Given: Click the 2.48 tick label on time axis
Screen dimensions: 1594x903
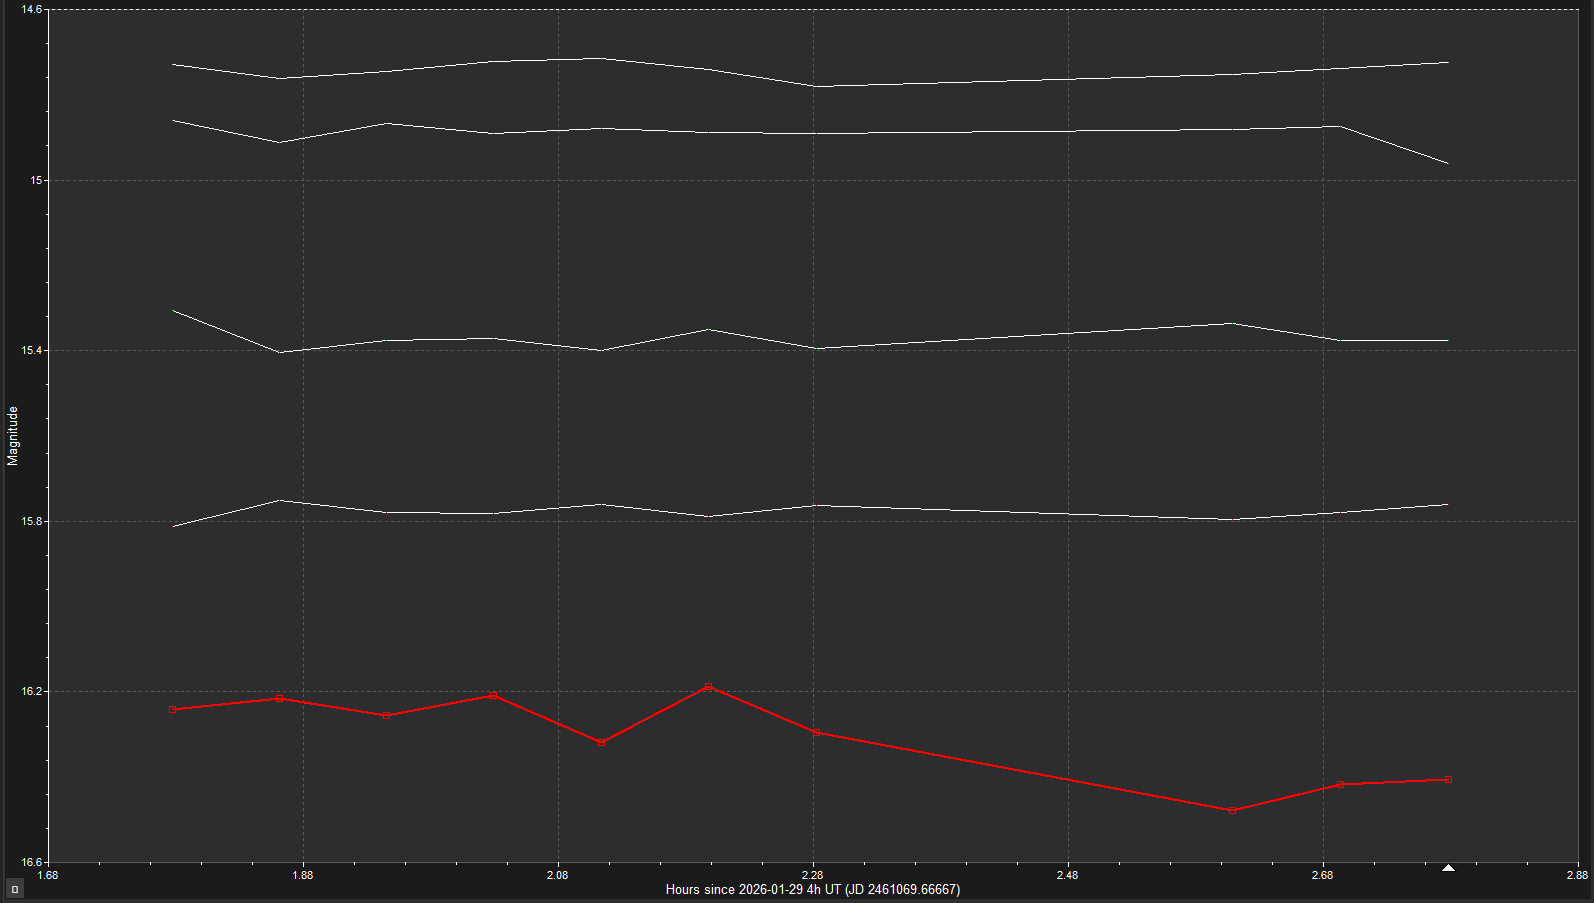Looking at the screenshot, I should point(1067,875).
